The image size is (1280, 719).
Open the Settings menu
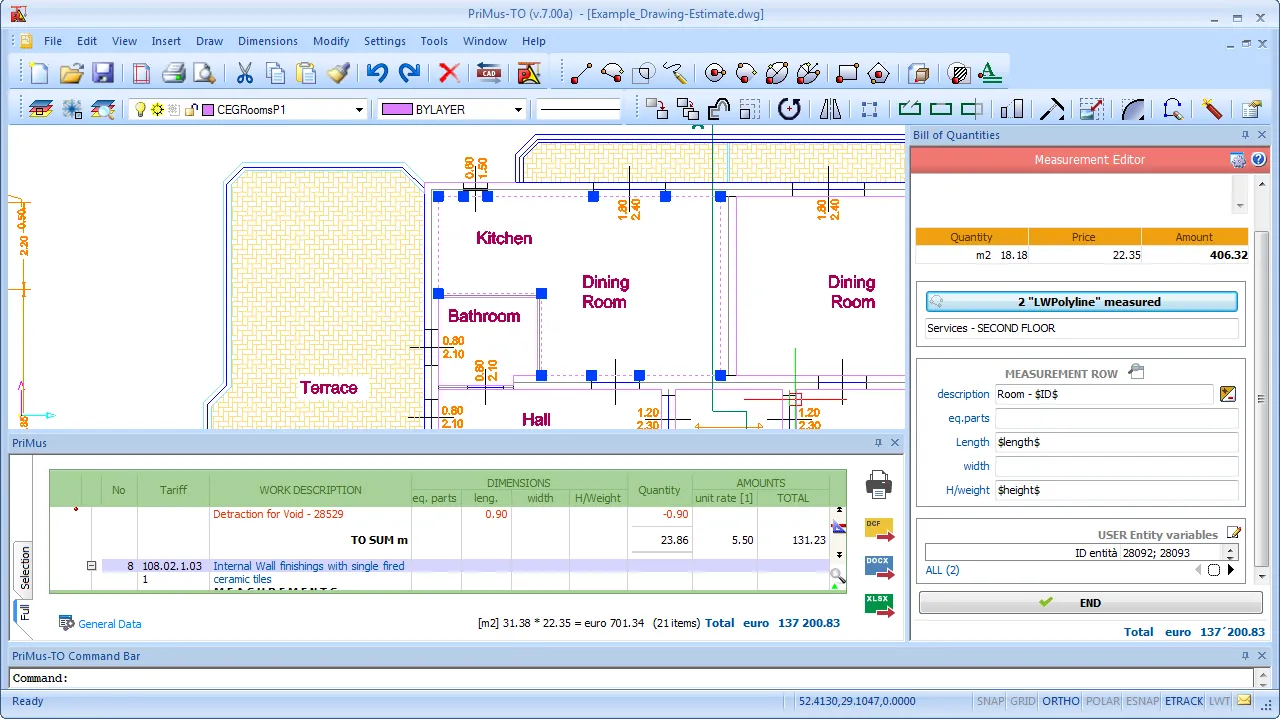(384, 41)
